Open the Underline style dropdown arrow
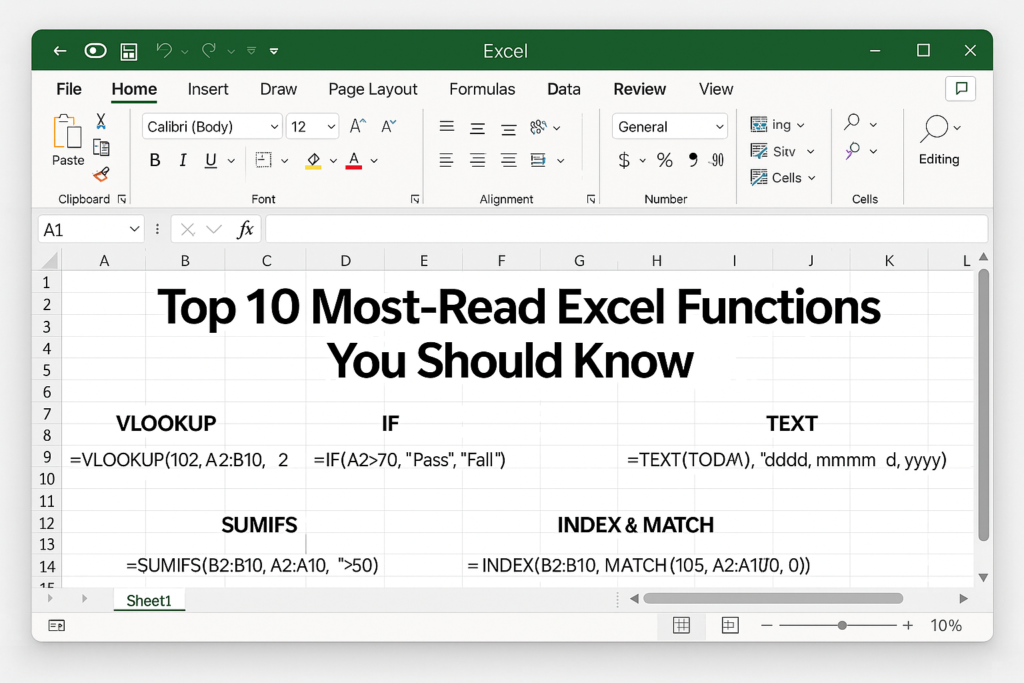This screenshot has width=1024, height=683. [x=231, y=161]
